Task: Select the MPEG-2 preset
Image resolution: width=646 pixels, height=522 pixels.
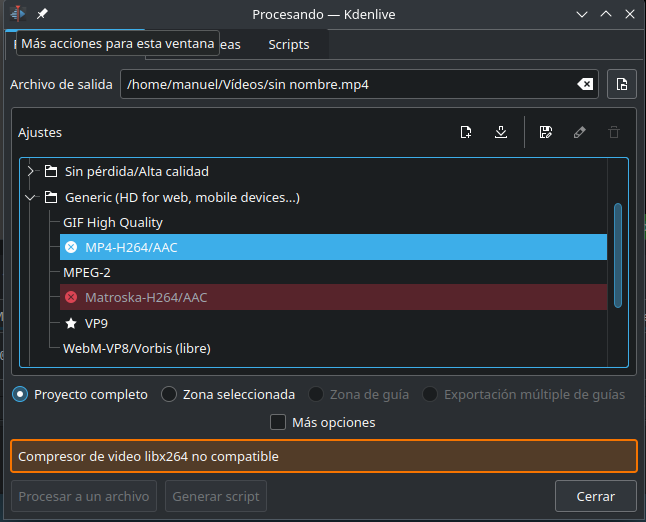Action: pos(89,273)
